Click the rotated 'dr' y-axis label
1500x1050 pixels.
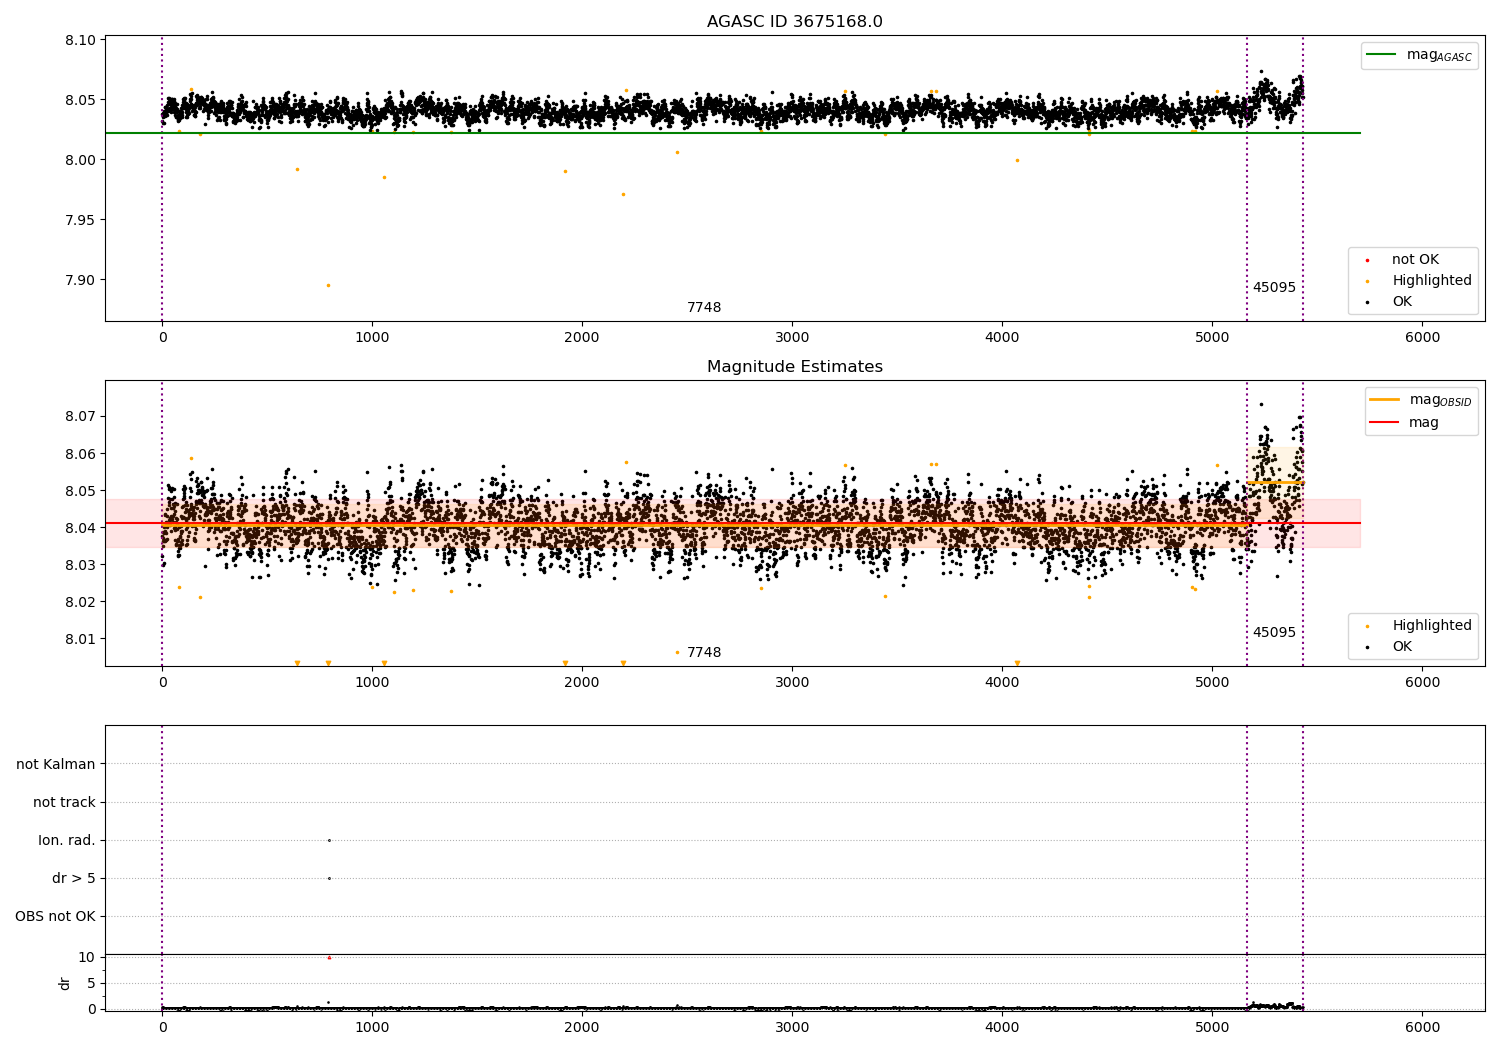click(x=65, y=983)
